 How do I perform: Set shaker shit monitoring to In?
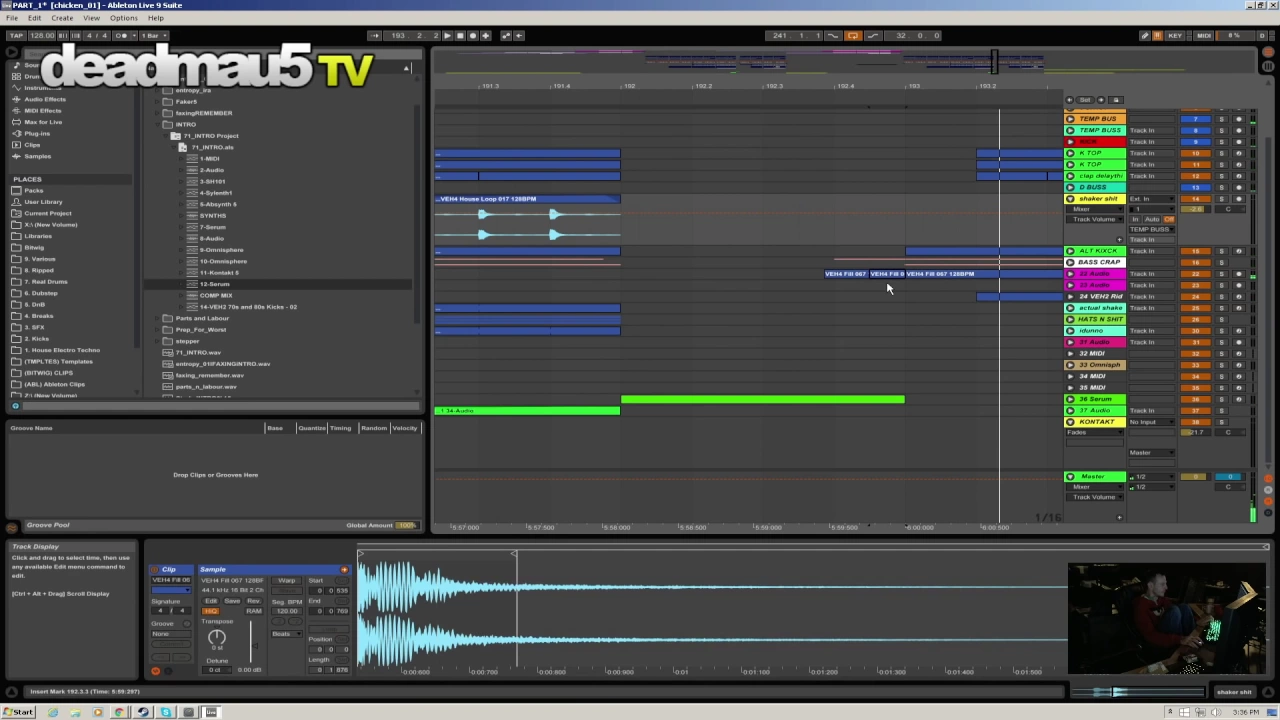coord(1135,219)
